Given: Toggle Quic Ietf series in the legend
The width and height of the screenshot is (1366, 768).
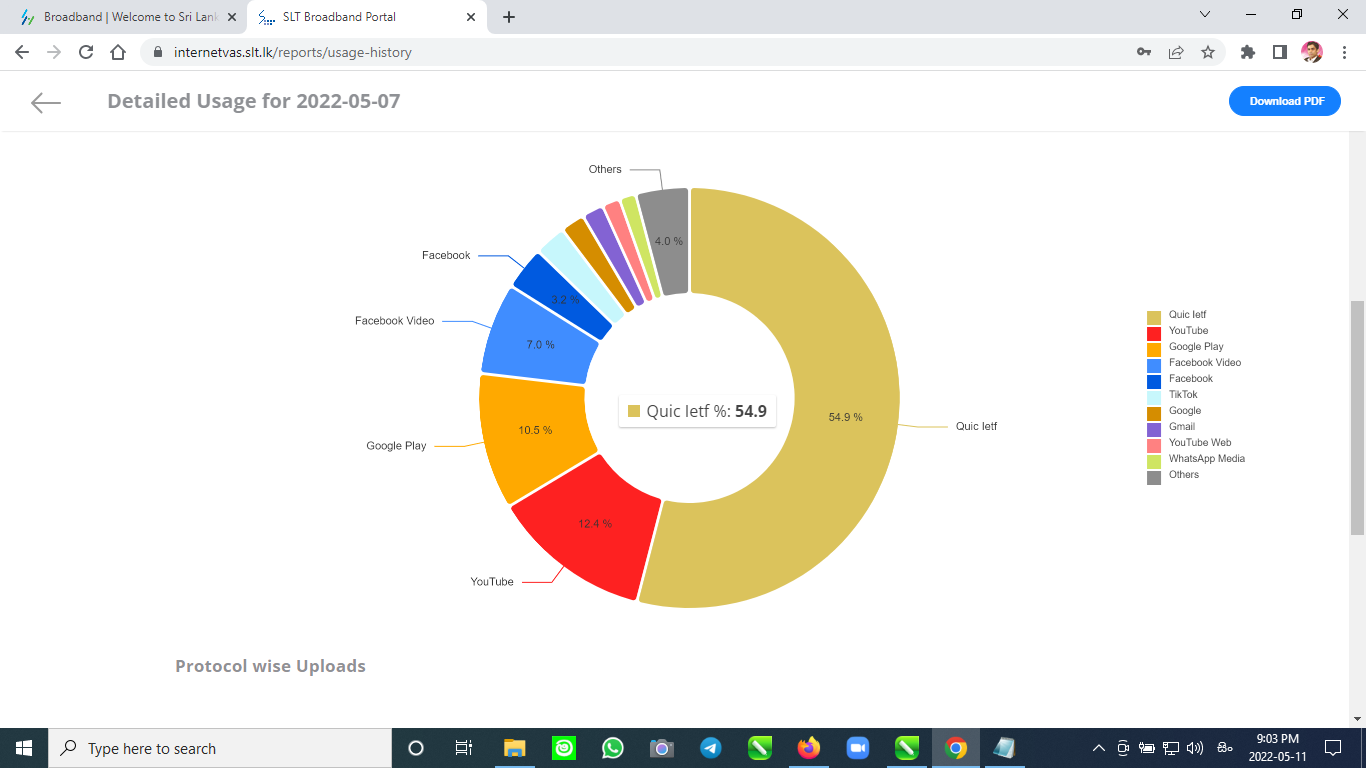Looking at the screenshot, I should [x=1177, y=315].
